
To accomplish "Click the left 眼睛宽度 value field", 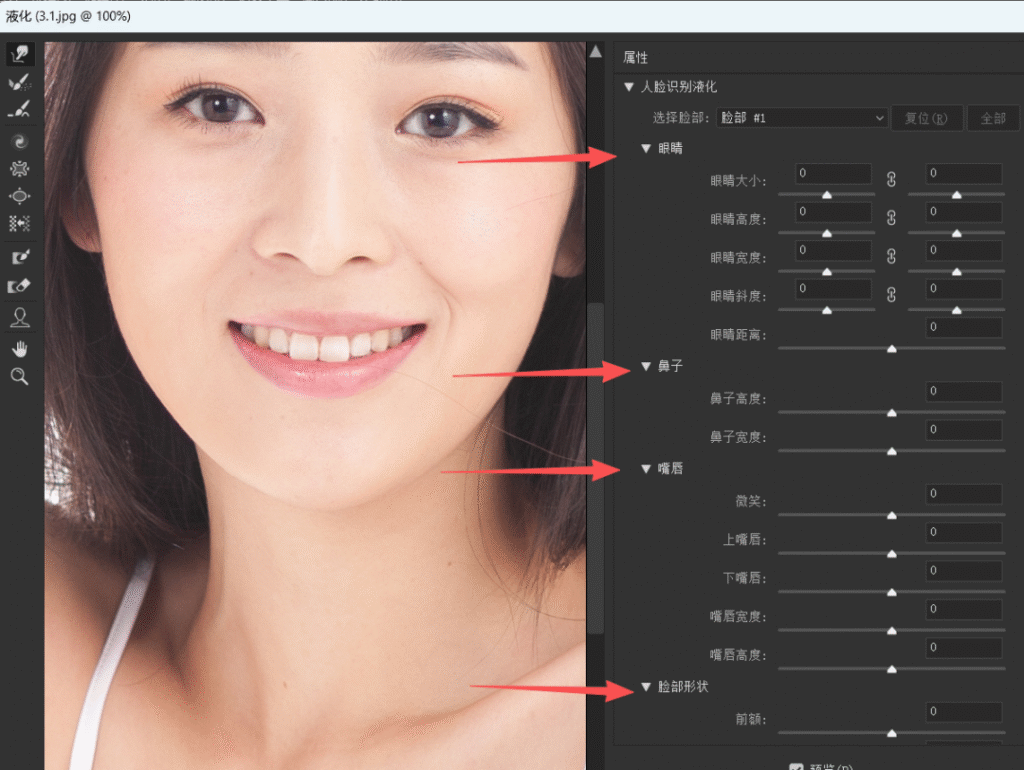I will (833, 251).
